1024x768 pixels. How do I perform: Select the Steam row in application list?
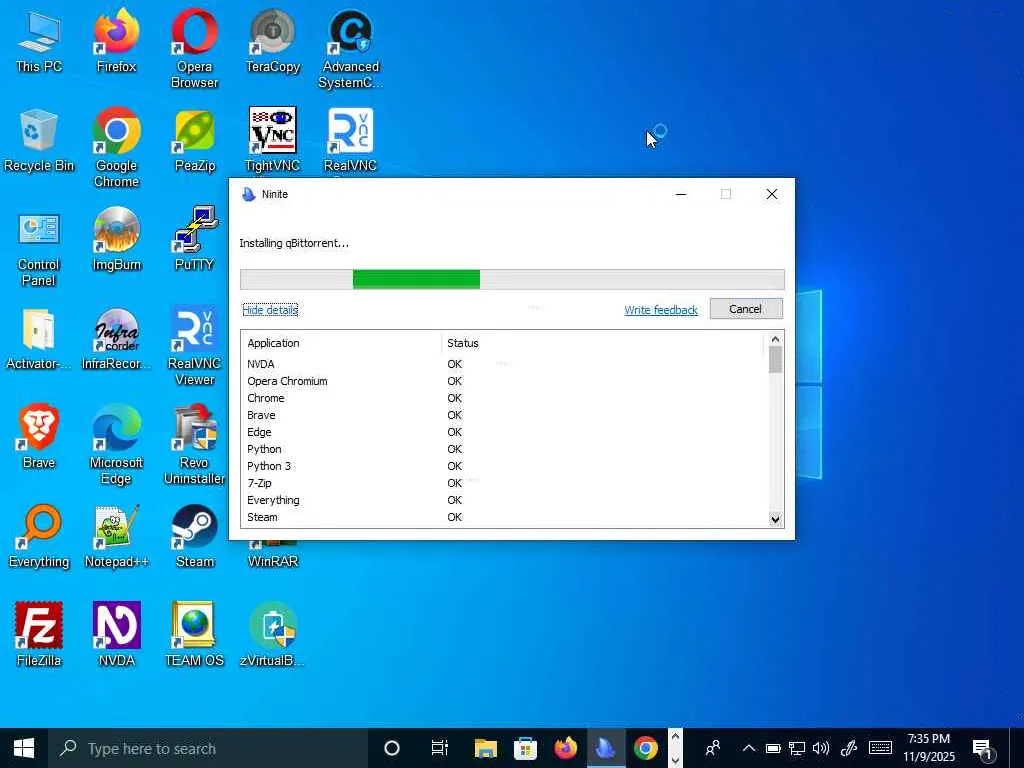click(x=262, y=517)
